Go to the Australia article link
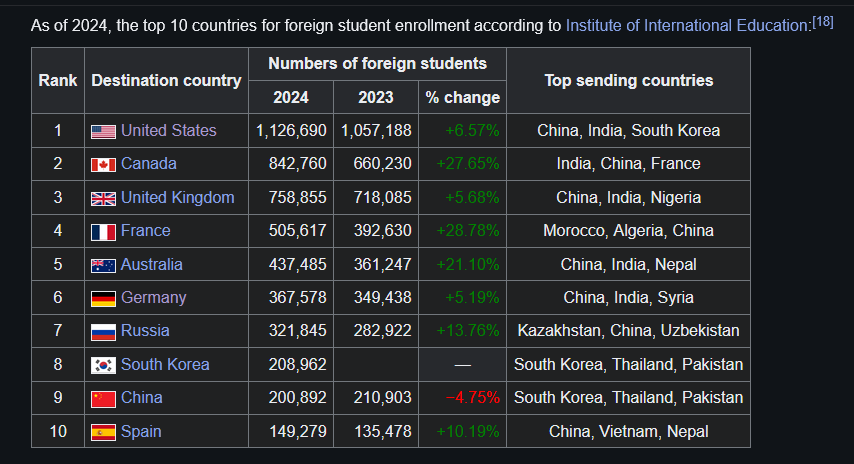The height and width of the screenshot is (464, 854). pos(151,264)
